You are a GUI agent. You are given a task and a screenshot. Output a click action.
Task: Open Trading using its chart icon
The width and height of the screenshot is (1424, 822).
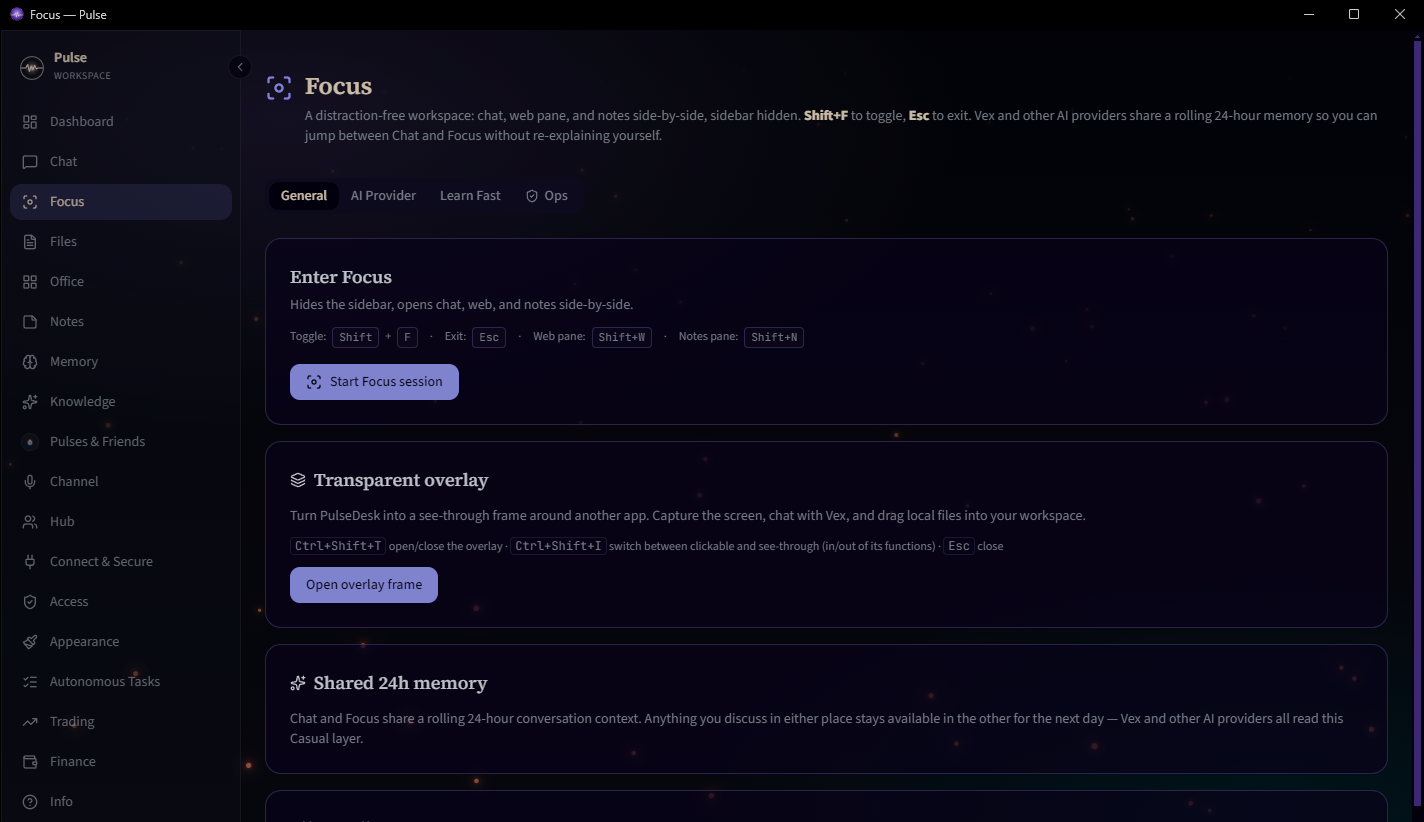point(30,722)
